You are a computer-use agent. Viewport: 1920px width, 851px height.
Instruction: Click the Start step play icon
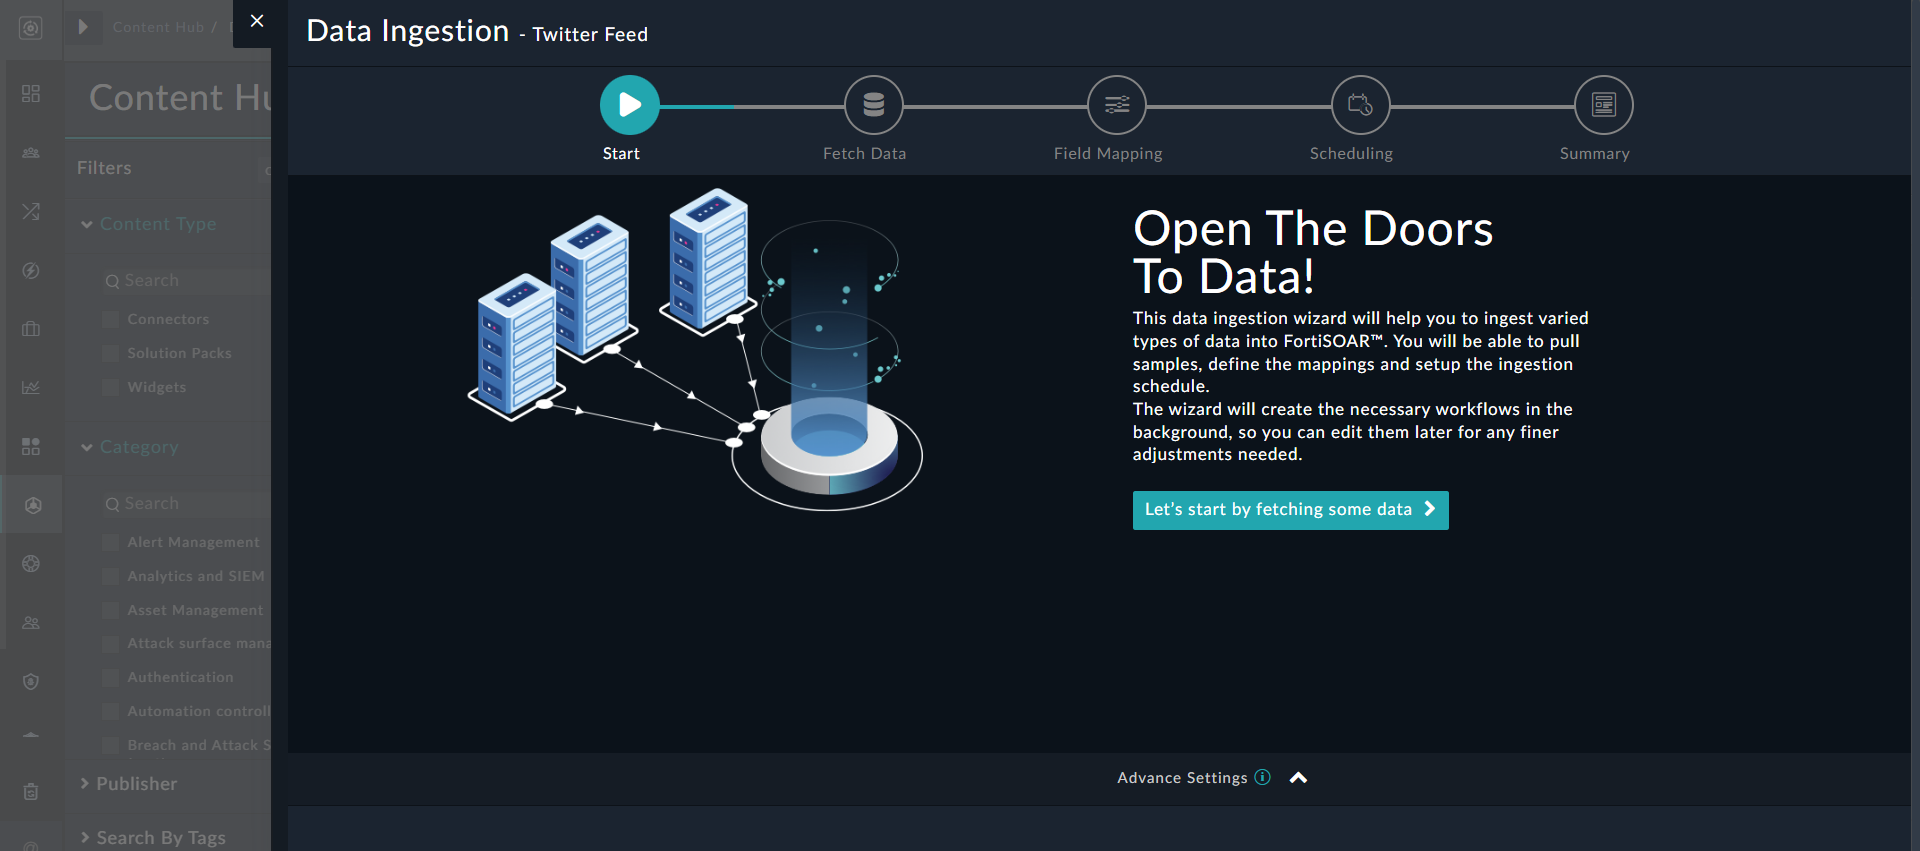click(629, 105)
